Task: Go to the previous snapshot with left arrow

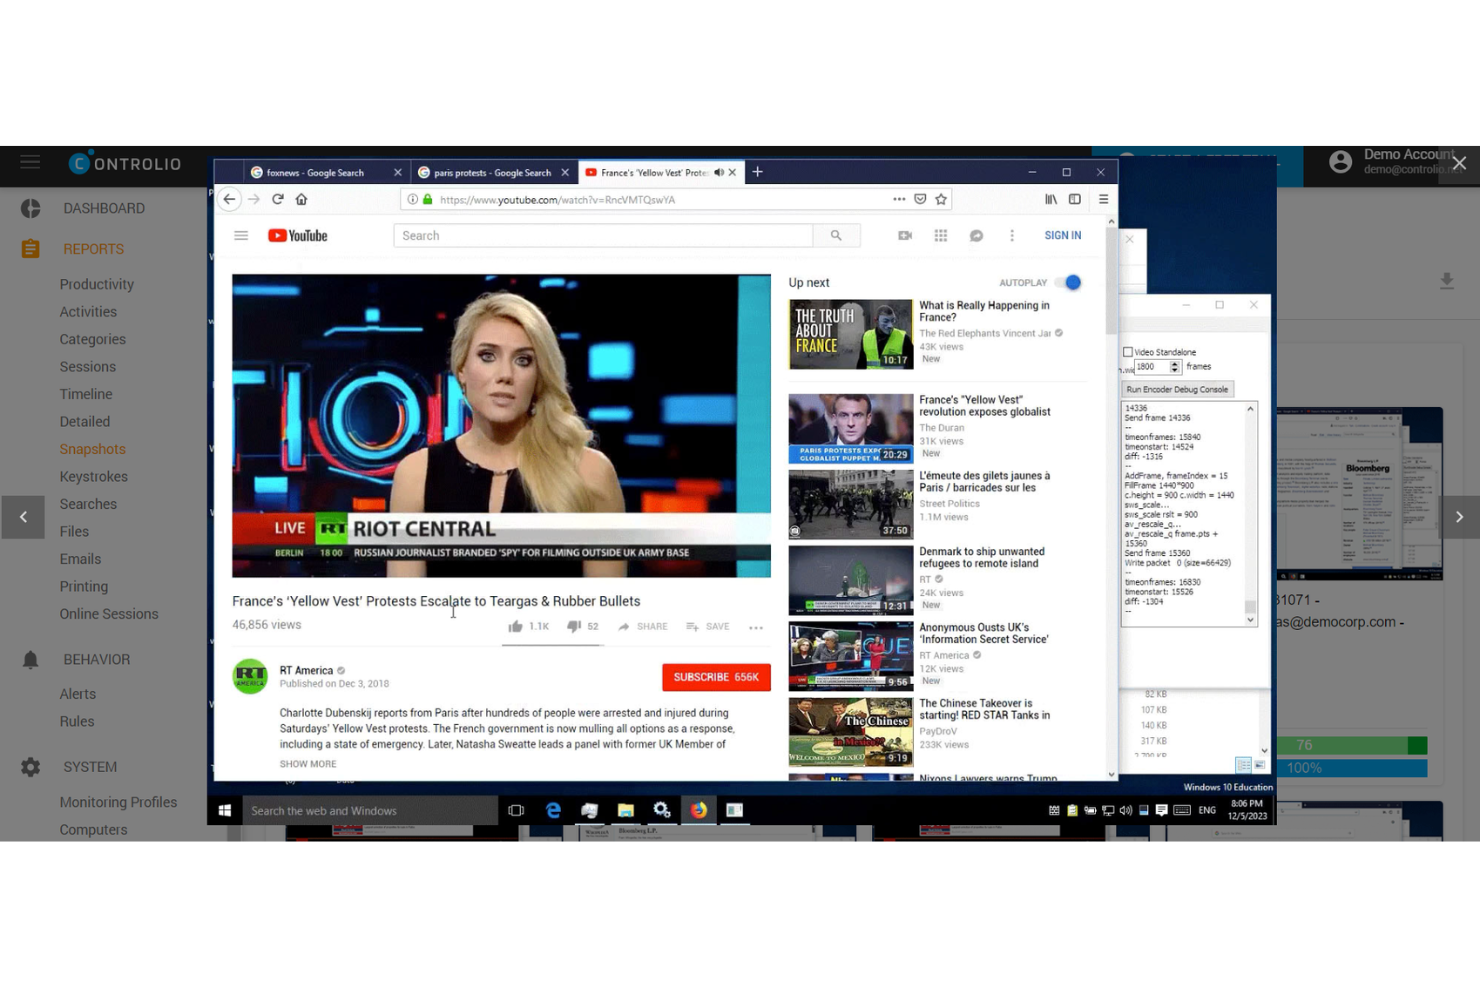Action: [x=23, y=517]
